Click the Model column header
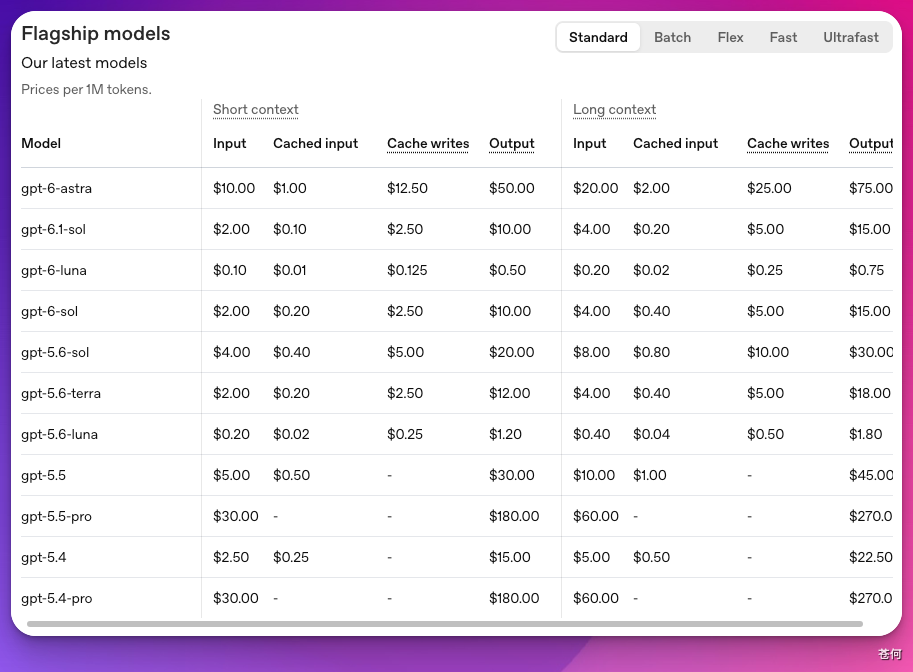This screenshot has width=913, height=672. click(x=41, y=143)
